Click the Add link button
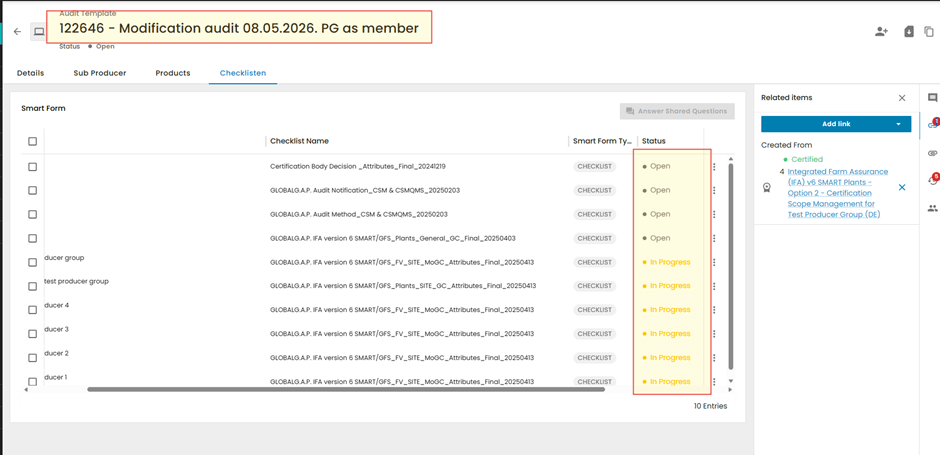940x455 pixels. pyautogui.click(x=836, y=124)
